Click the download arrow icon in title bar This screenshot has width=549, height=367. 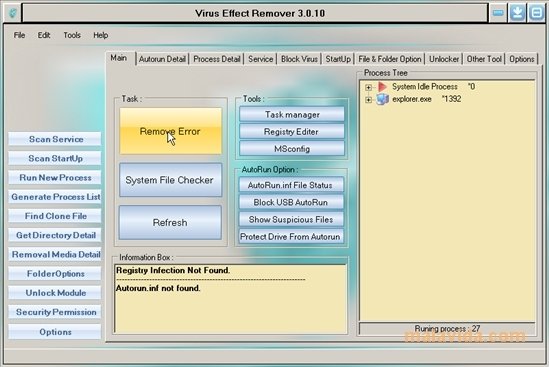click(x=517, y=13)
